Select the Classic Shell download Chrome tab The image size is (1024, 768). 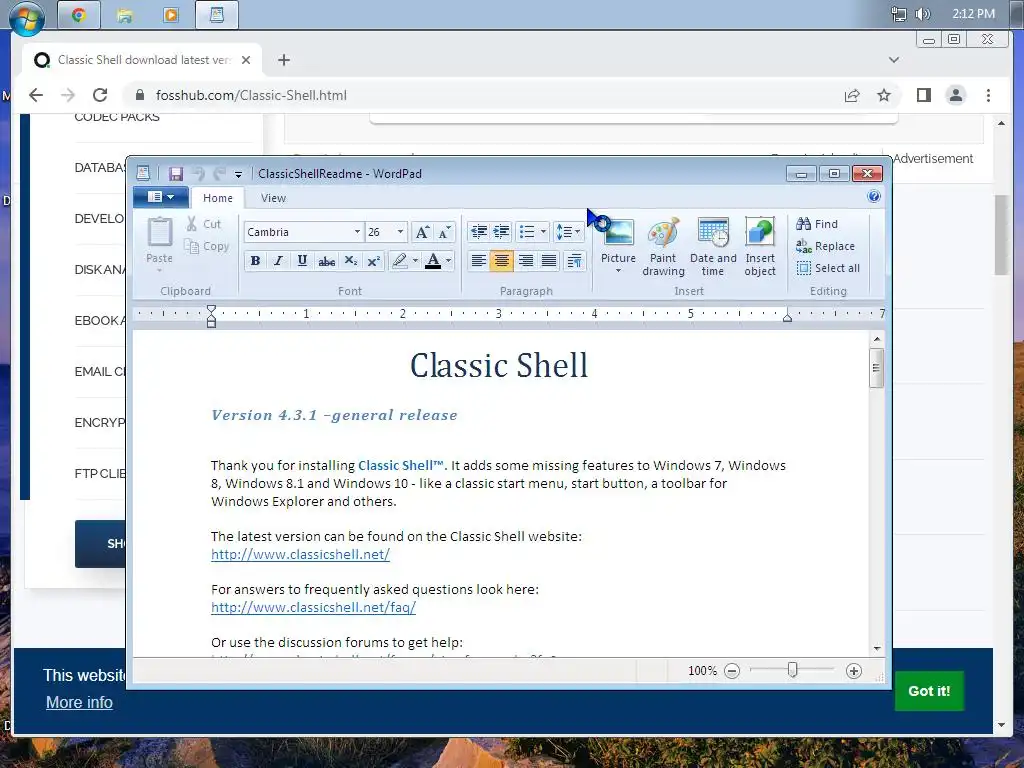[143, 60]
